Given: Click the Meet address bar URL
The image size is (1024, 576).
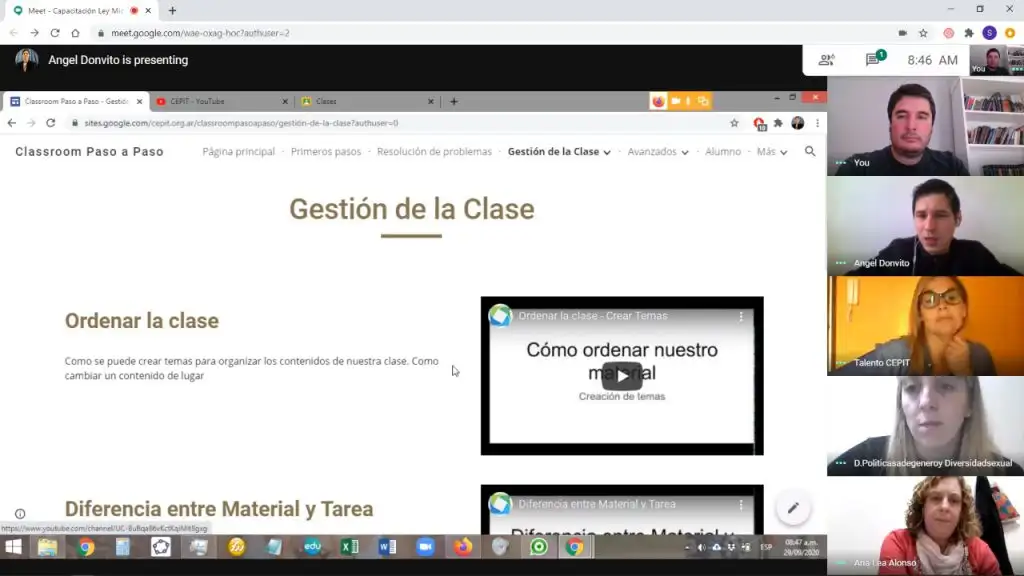Looking at the screenshot, I should click(200, 33).
